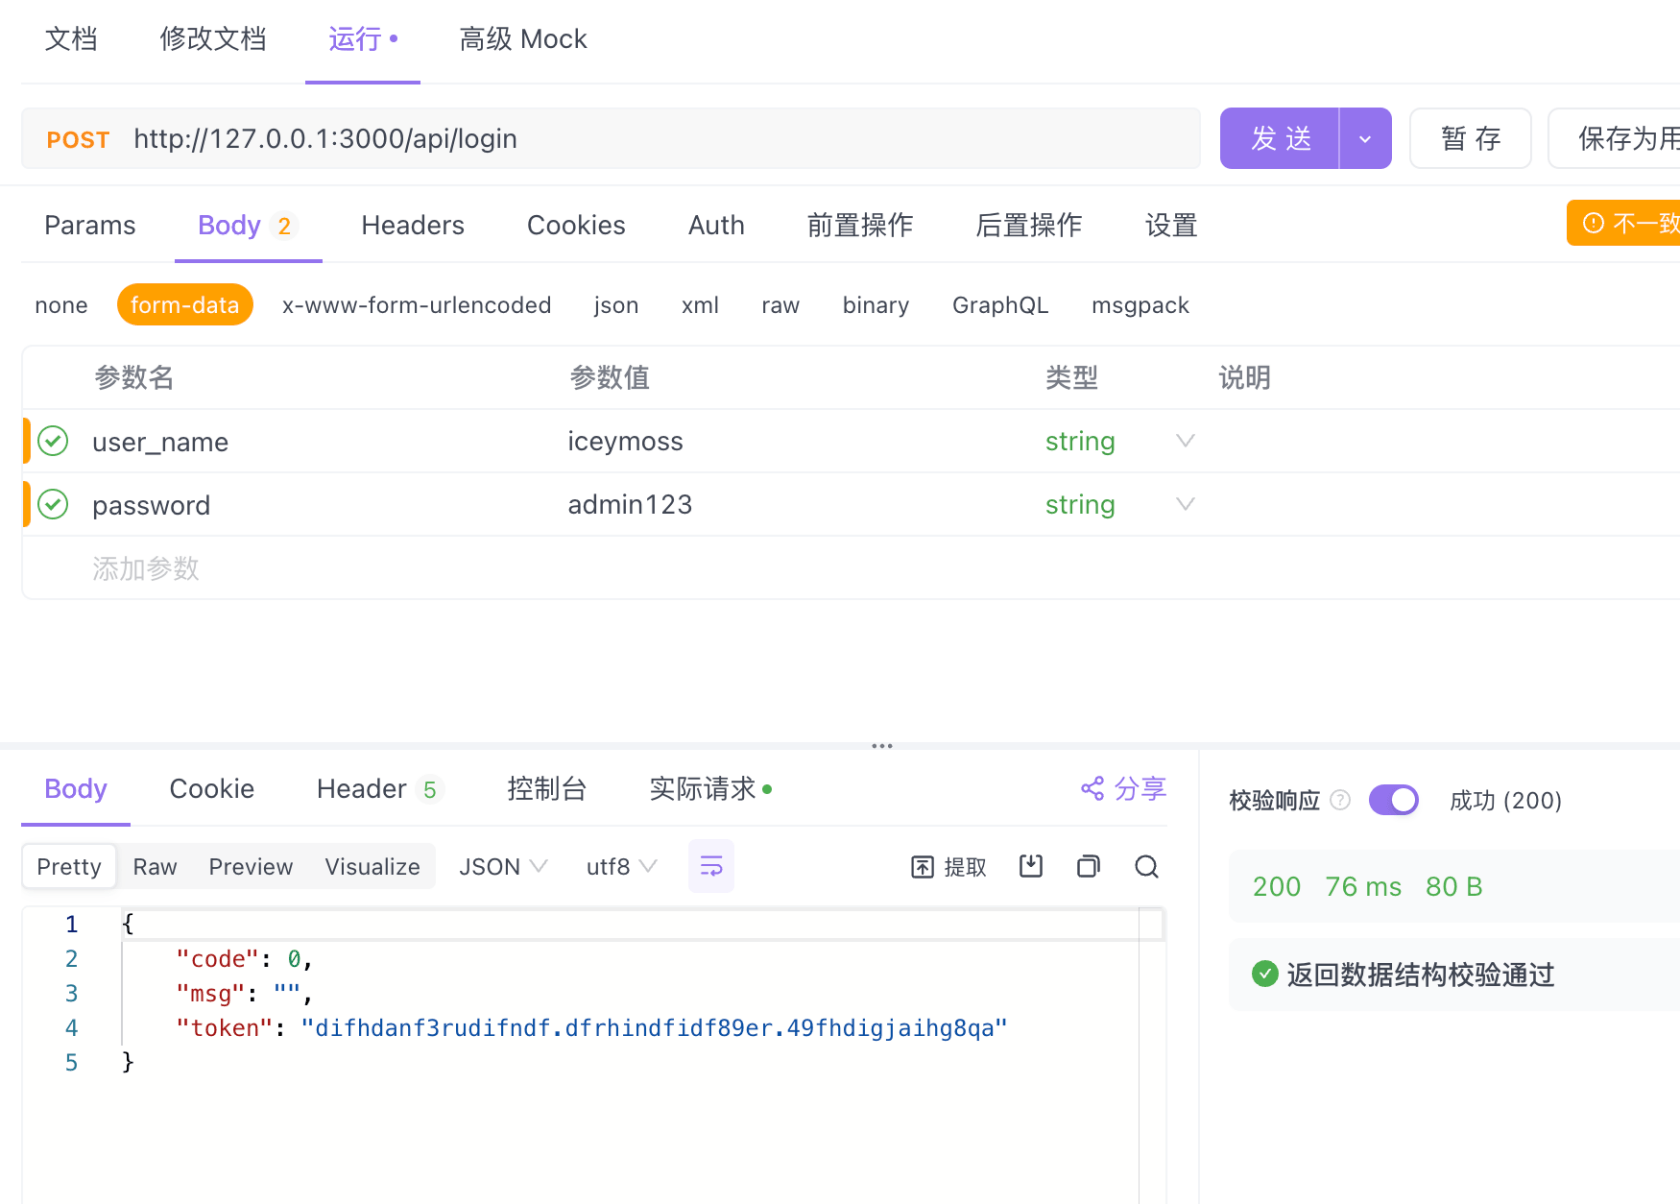Switch to the 运行 tab

pyautogui.click(x=362, y=39)
